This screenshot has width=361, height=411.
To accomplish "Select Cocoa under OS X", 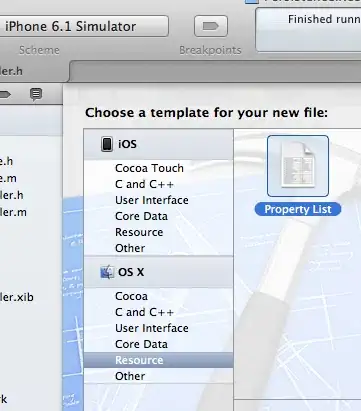I will click(131, 296).
